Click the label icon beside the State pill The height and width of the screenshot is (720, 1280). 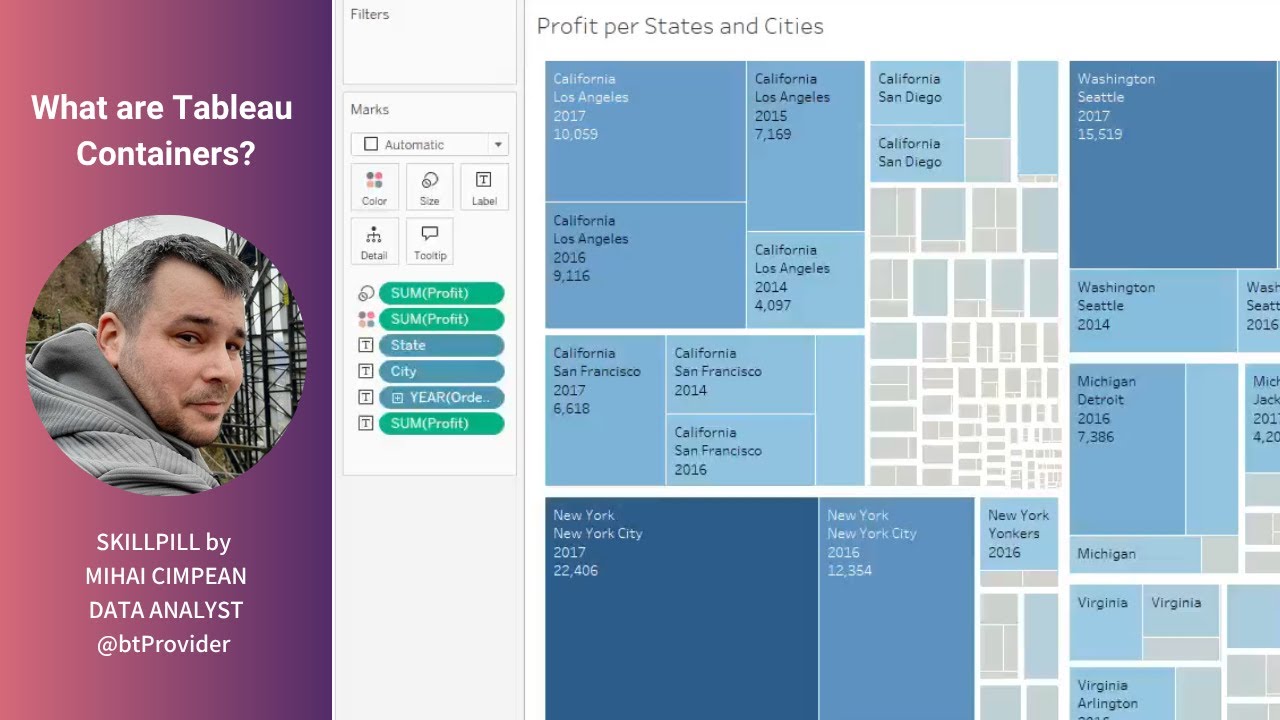point(366,345)
